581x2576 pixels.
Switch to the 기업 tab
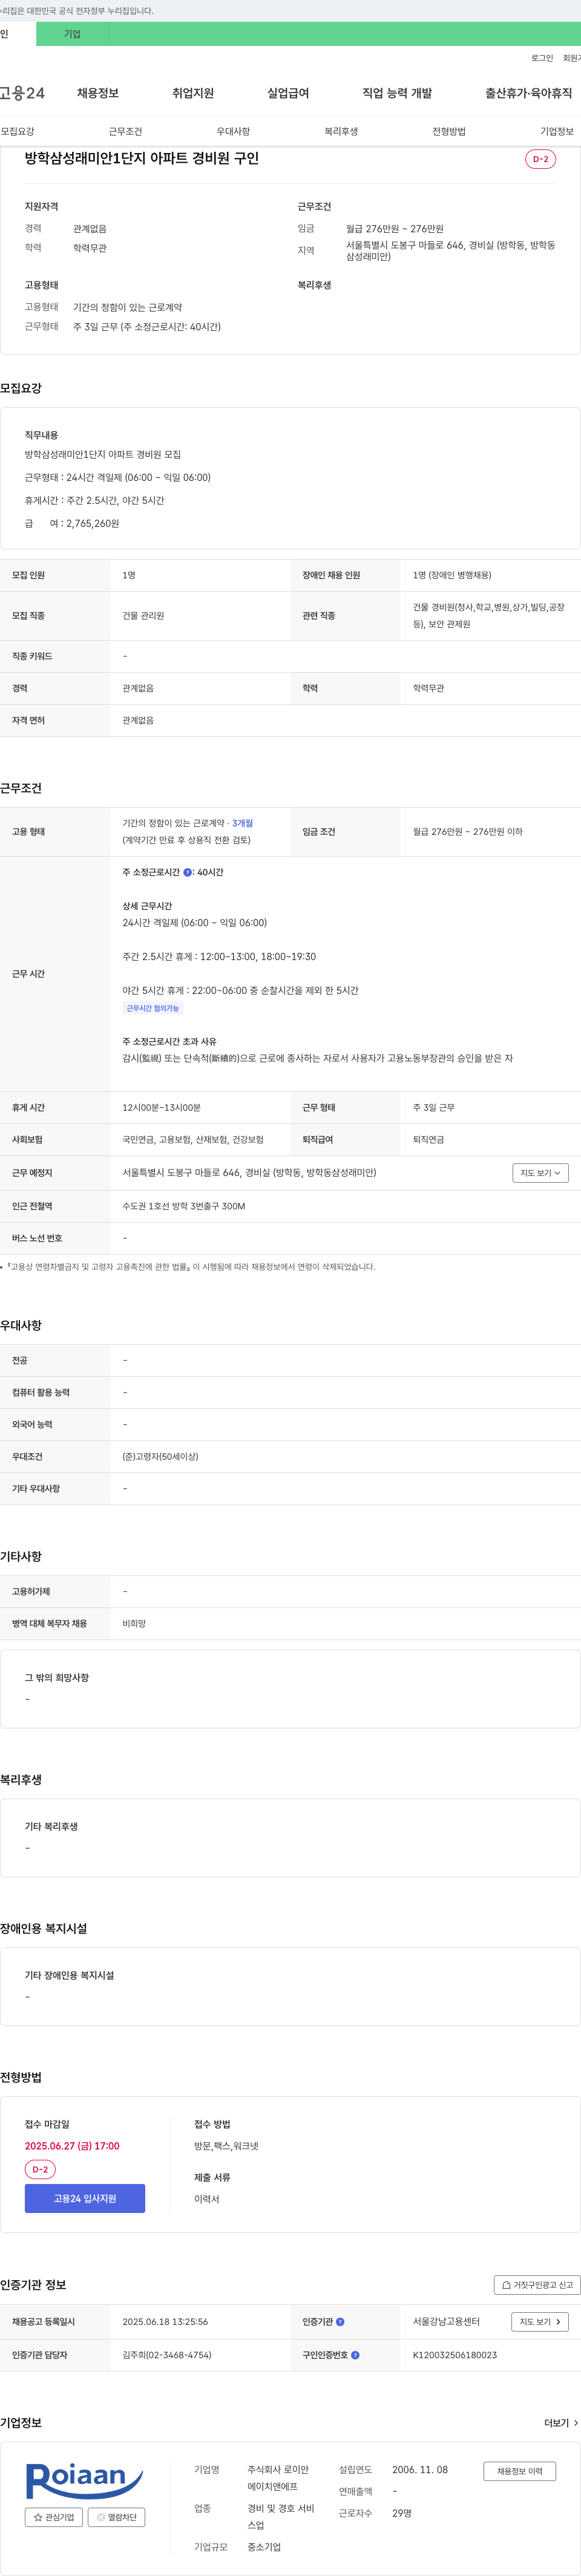tap(72, 34)
